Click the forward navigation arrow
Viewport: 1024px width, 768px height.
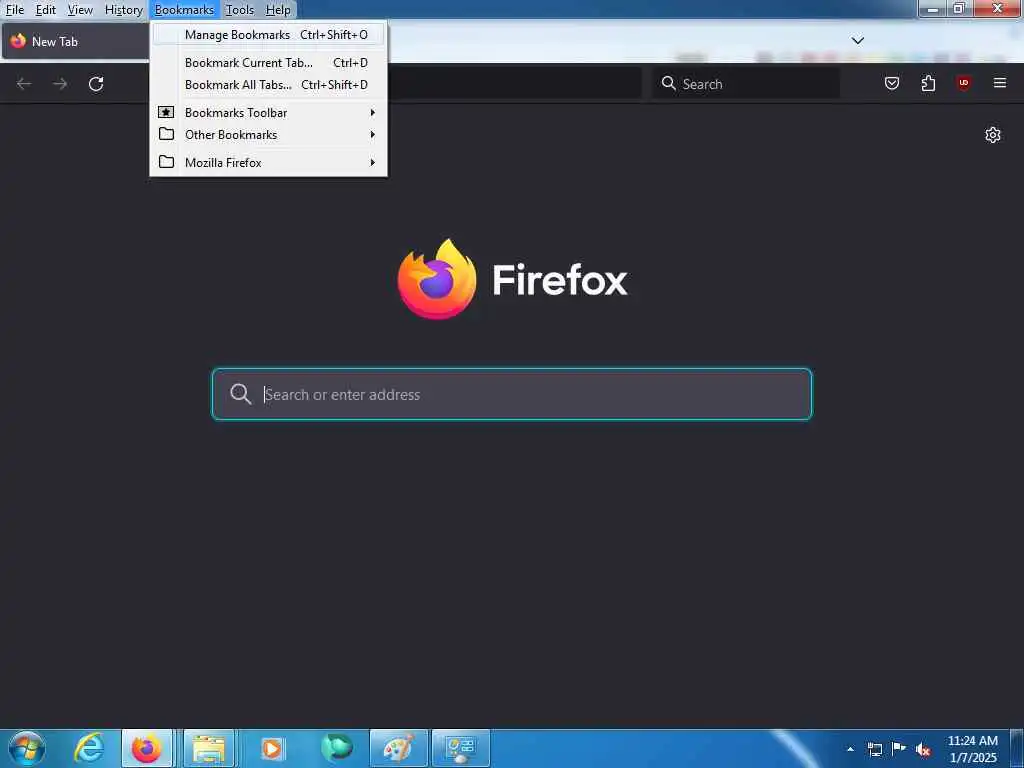[60, 84]
